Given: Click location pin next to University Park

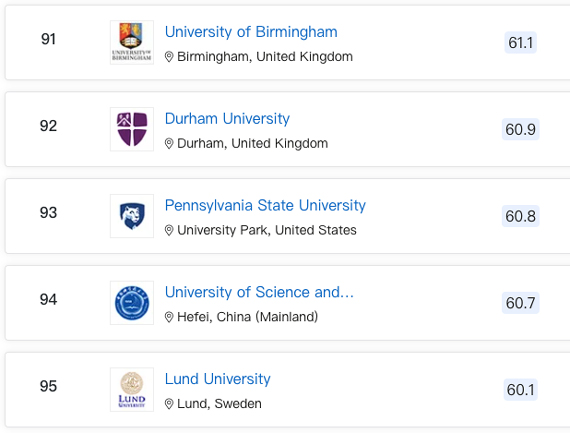Looking at the screenshot, I should [169, 230].
